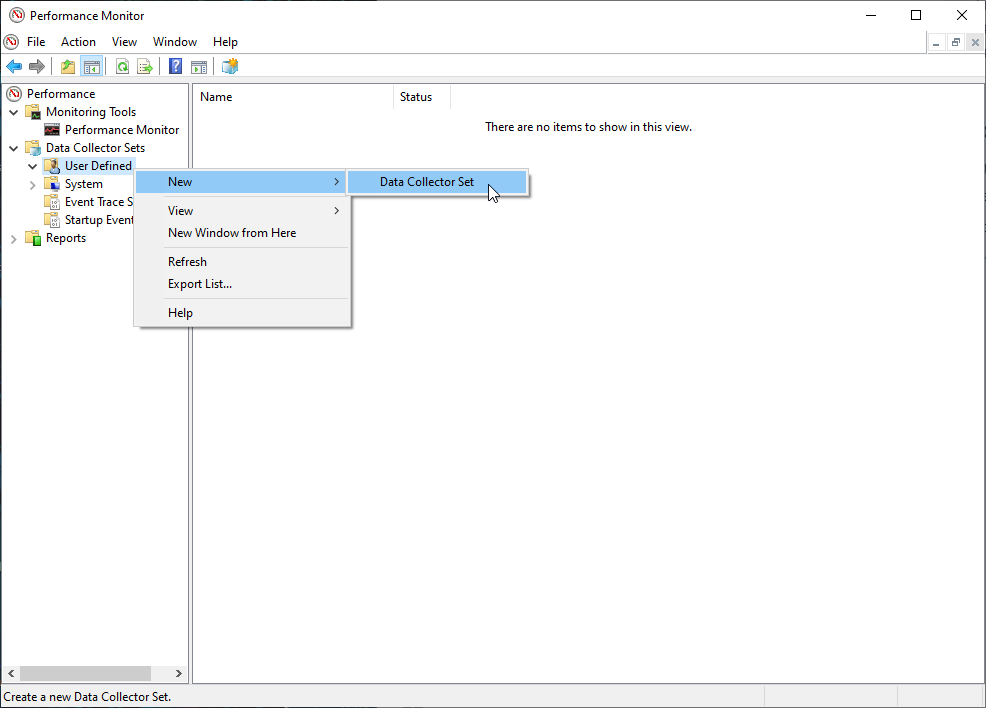This screenshot has height=708, width=986.
Task: Toggle the Show/Hide Console Tree icon
Action: [91, 67]
